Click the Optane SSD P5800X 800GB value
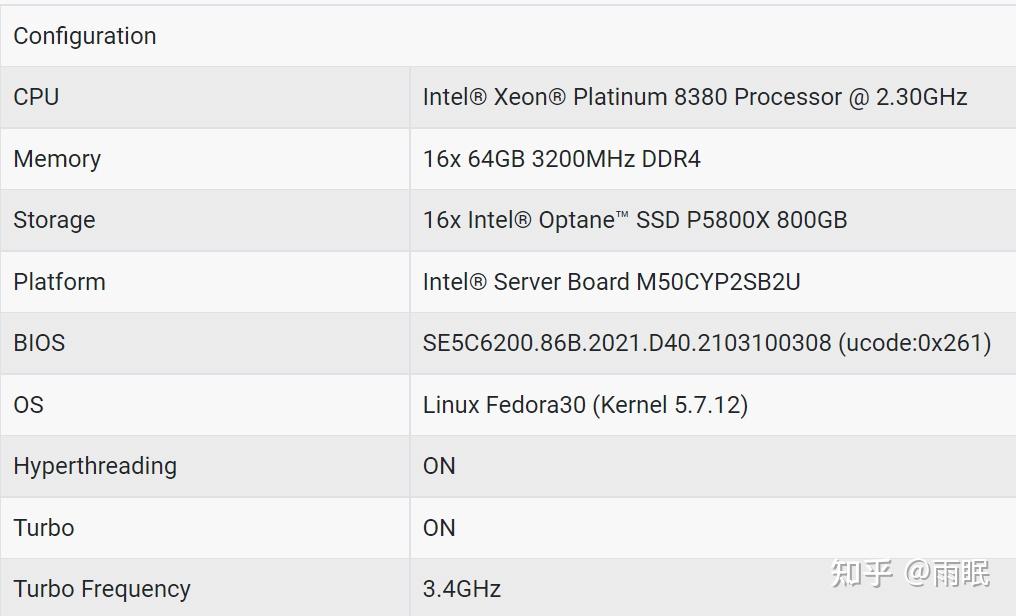Viewport: 1016px width, 616px height. click(x=635, y=220)
